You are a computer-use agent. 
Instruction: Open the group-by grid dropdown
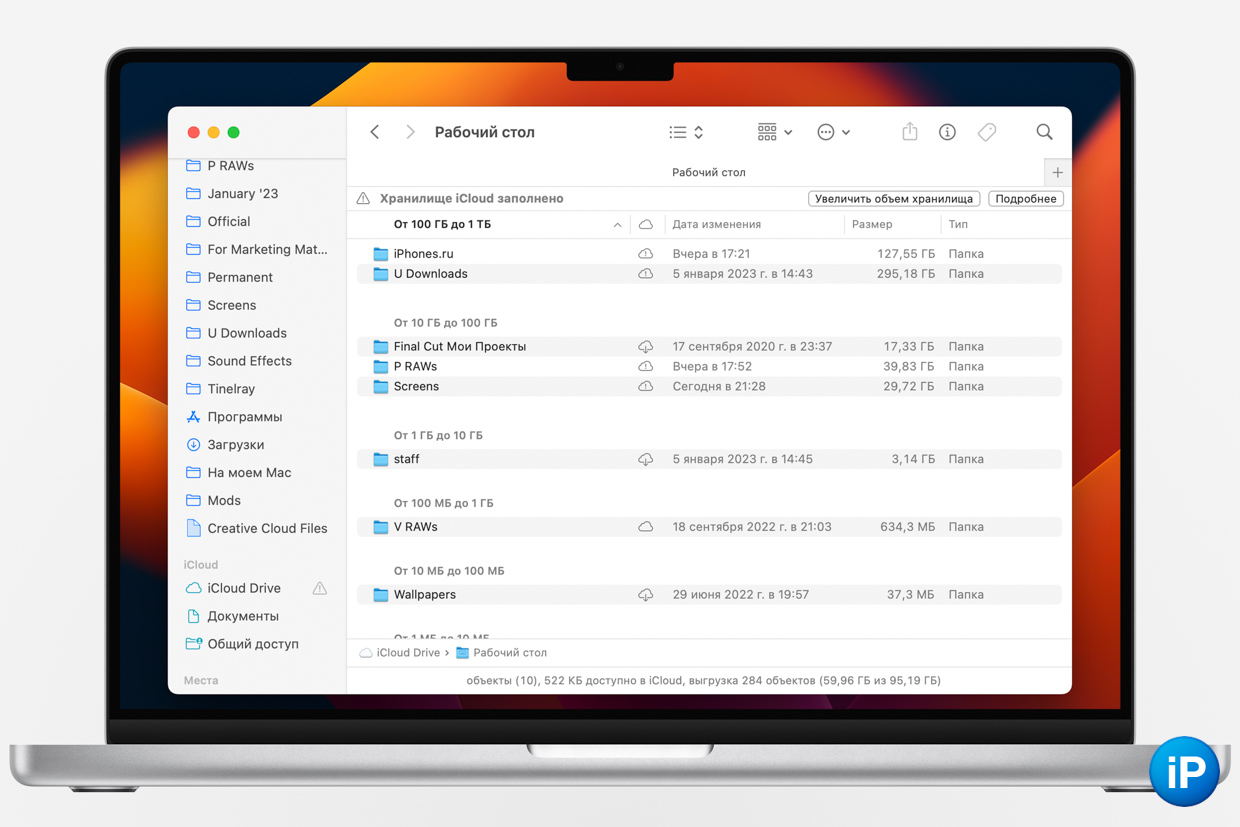[775, 132]
